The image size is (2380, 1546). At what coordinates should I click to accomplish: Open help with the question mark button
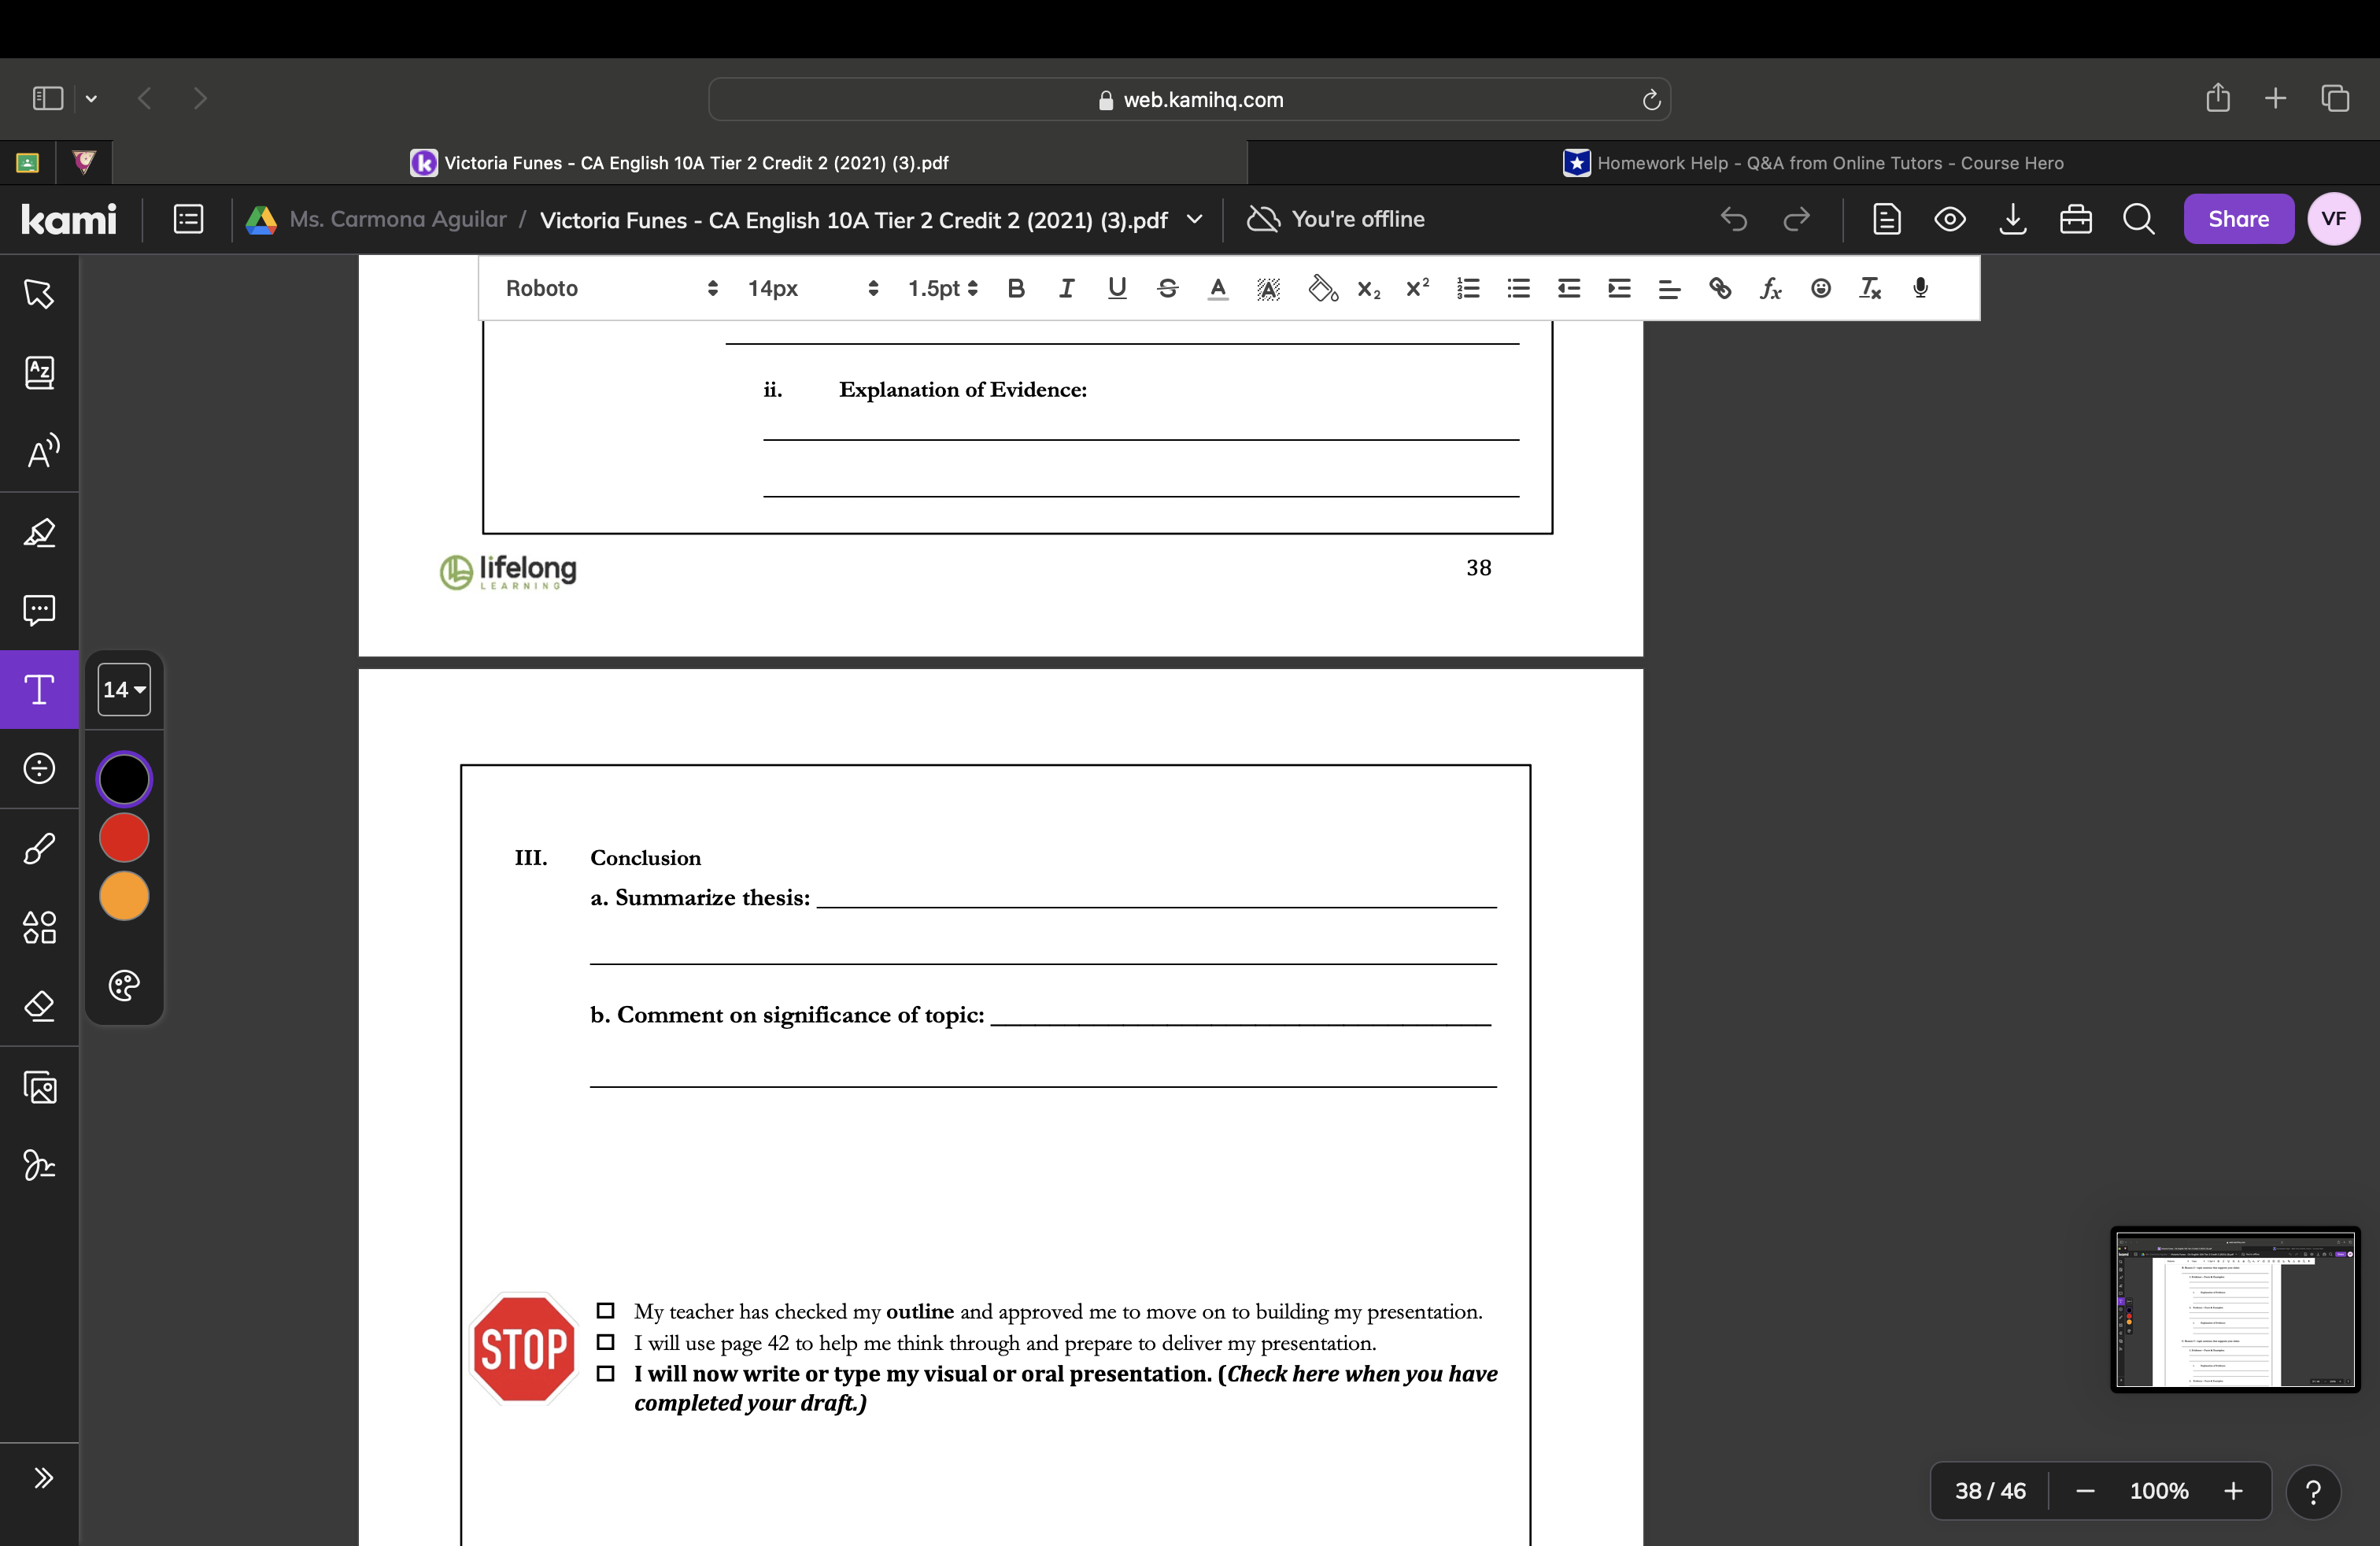(2314, 1491)
